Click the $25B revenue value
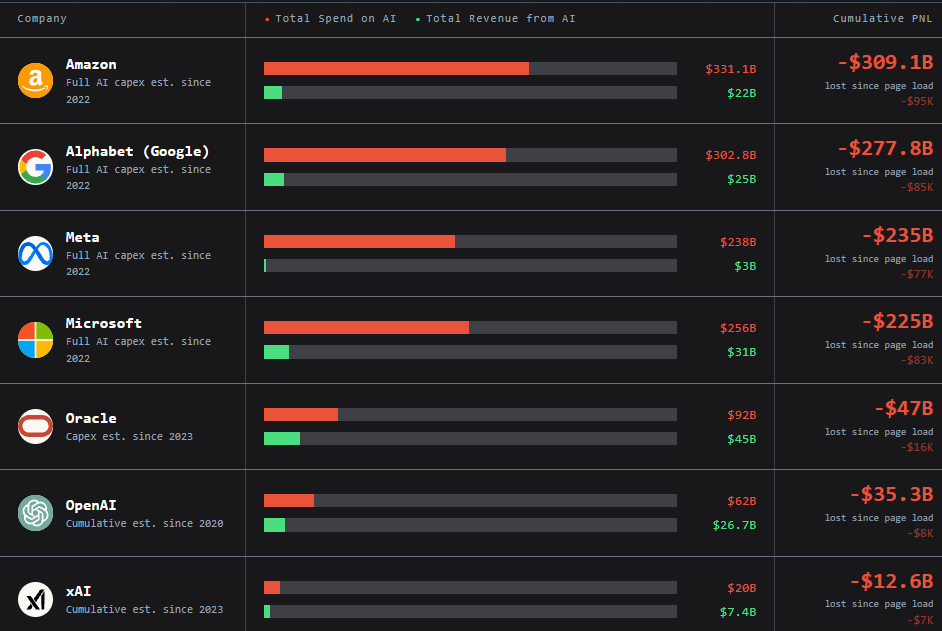Screen dimensions: 942x631 741,179
